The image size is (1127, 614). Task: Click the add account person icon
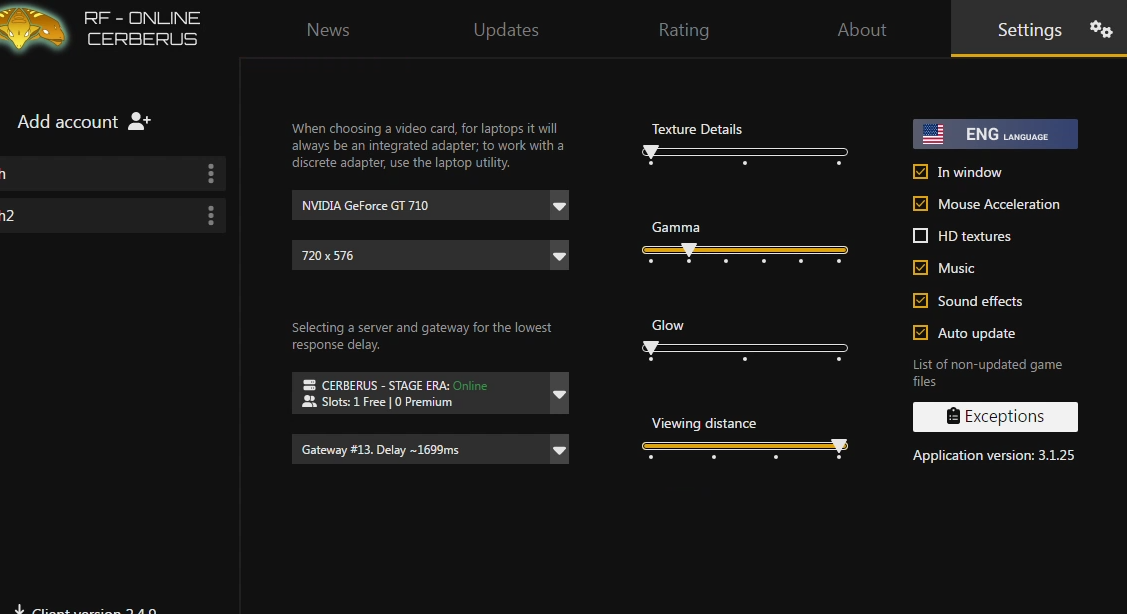pyautogui.click(x=140, y=122)
